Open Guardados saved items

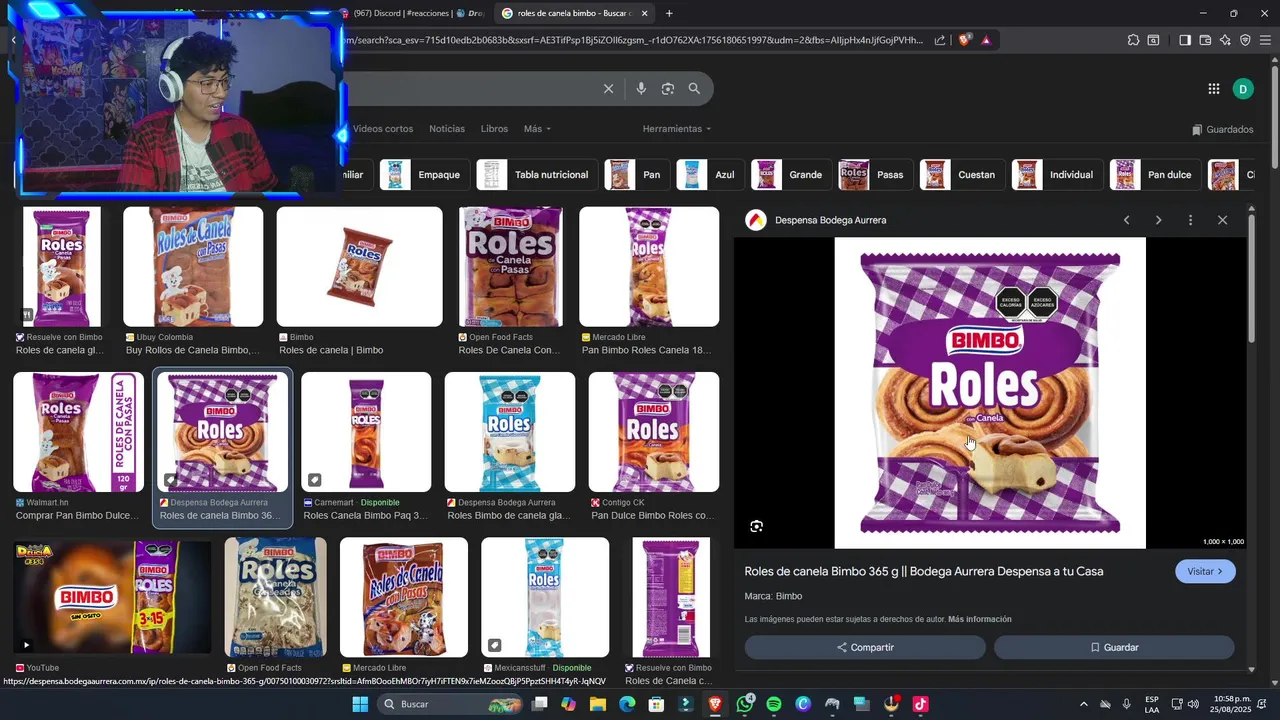[1222, 129]
